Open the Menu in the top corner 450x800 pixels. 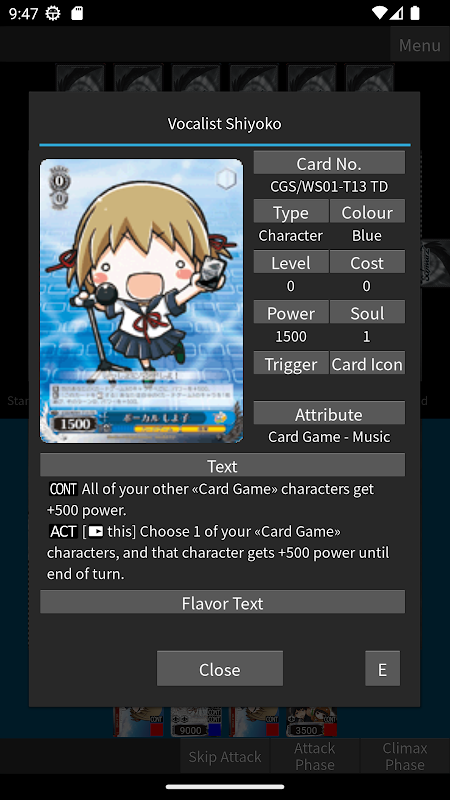pyautogui.click(x=419, y=45)
